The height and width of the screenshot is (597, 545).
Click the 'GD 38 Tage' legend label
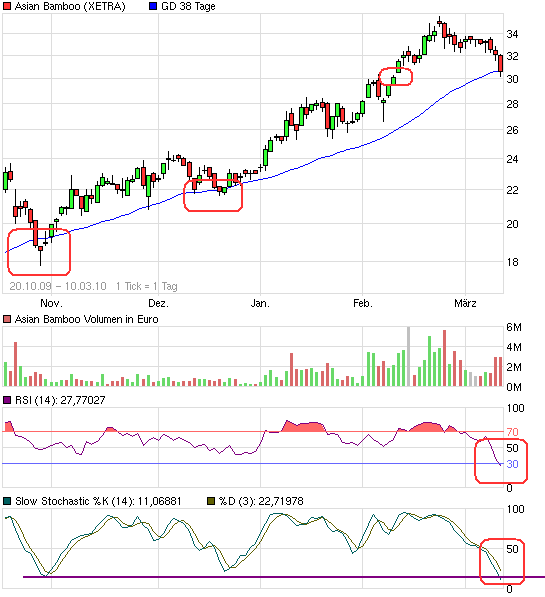[x=188, y=6]
